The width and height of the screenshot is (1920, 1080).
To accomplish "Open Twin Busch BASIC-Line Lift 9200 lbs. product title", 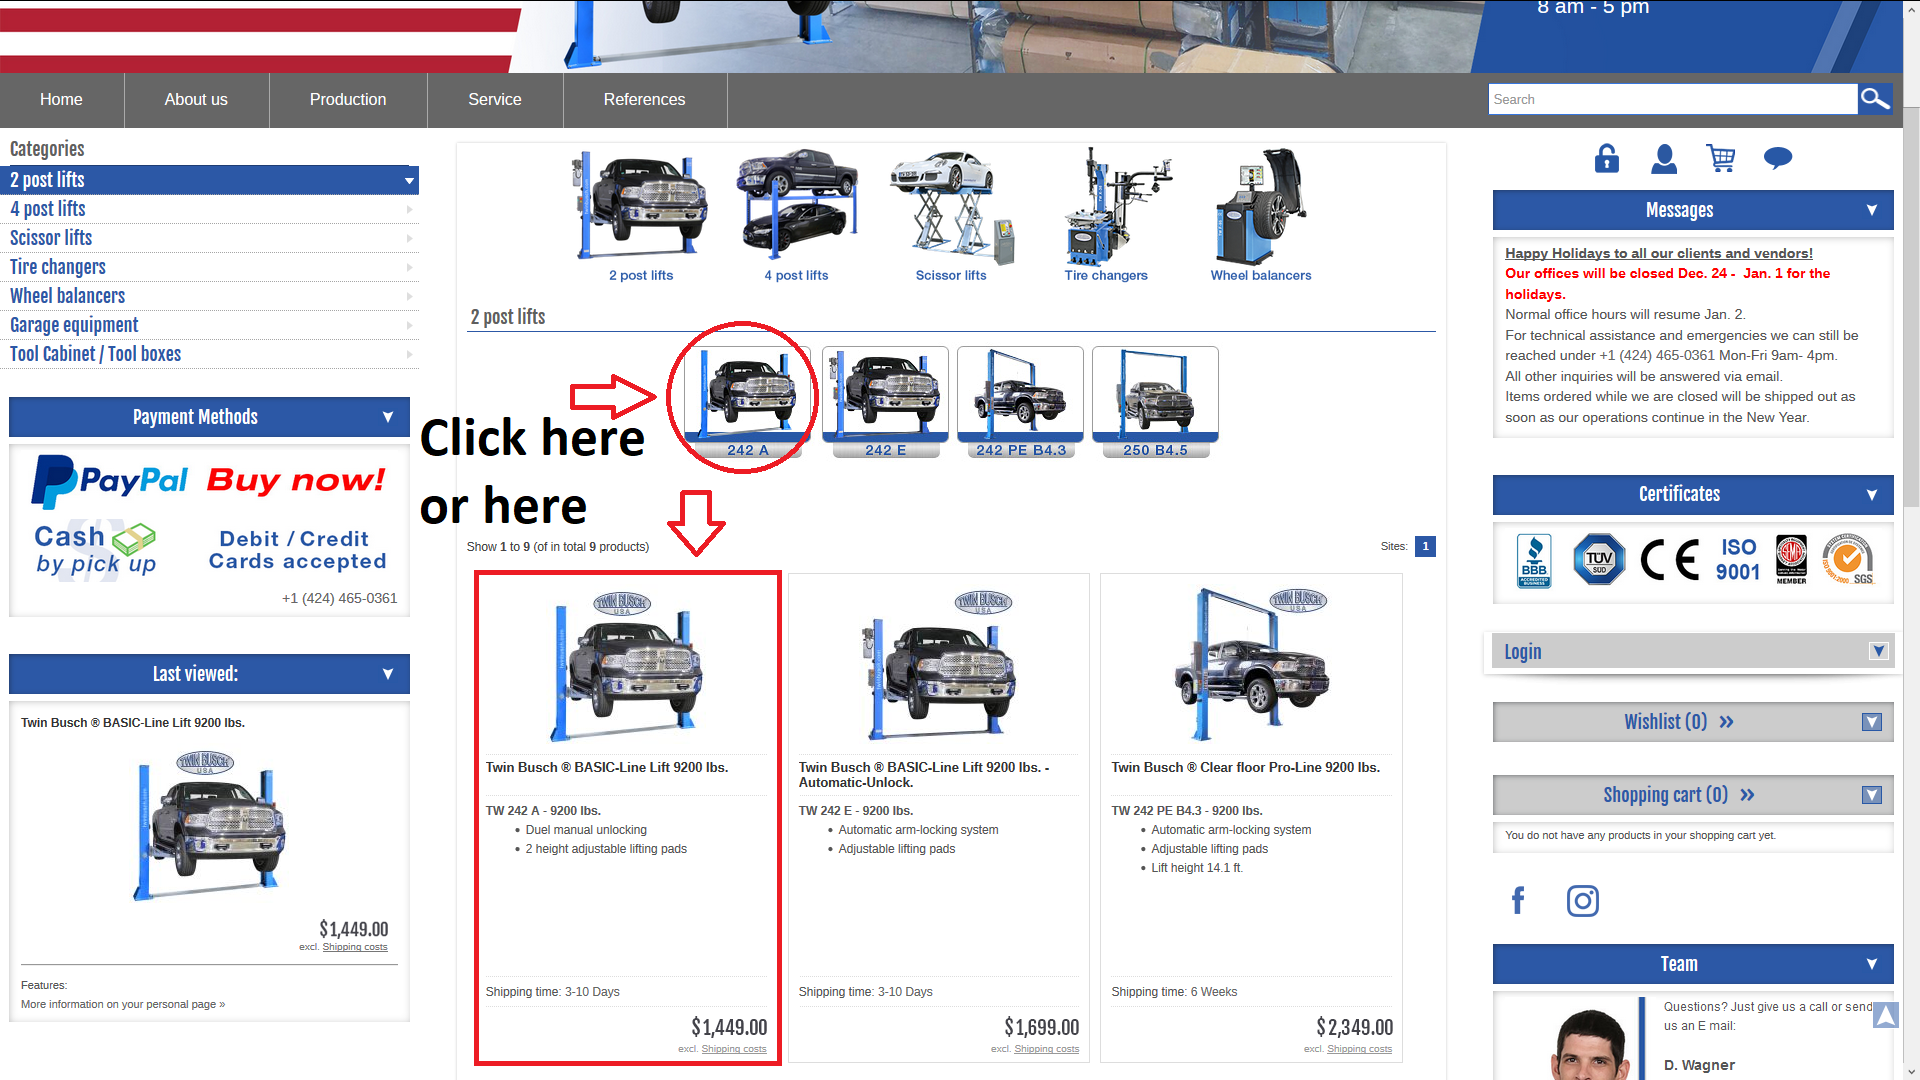I will [607, 767].
